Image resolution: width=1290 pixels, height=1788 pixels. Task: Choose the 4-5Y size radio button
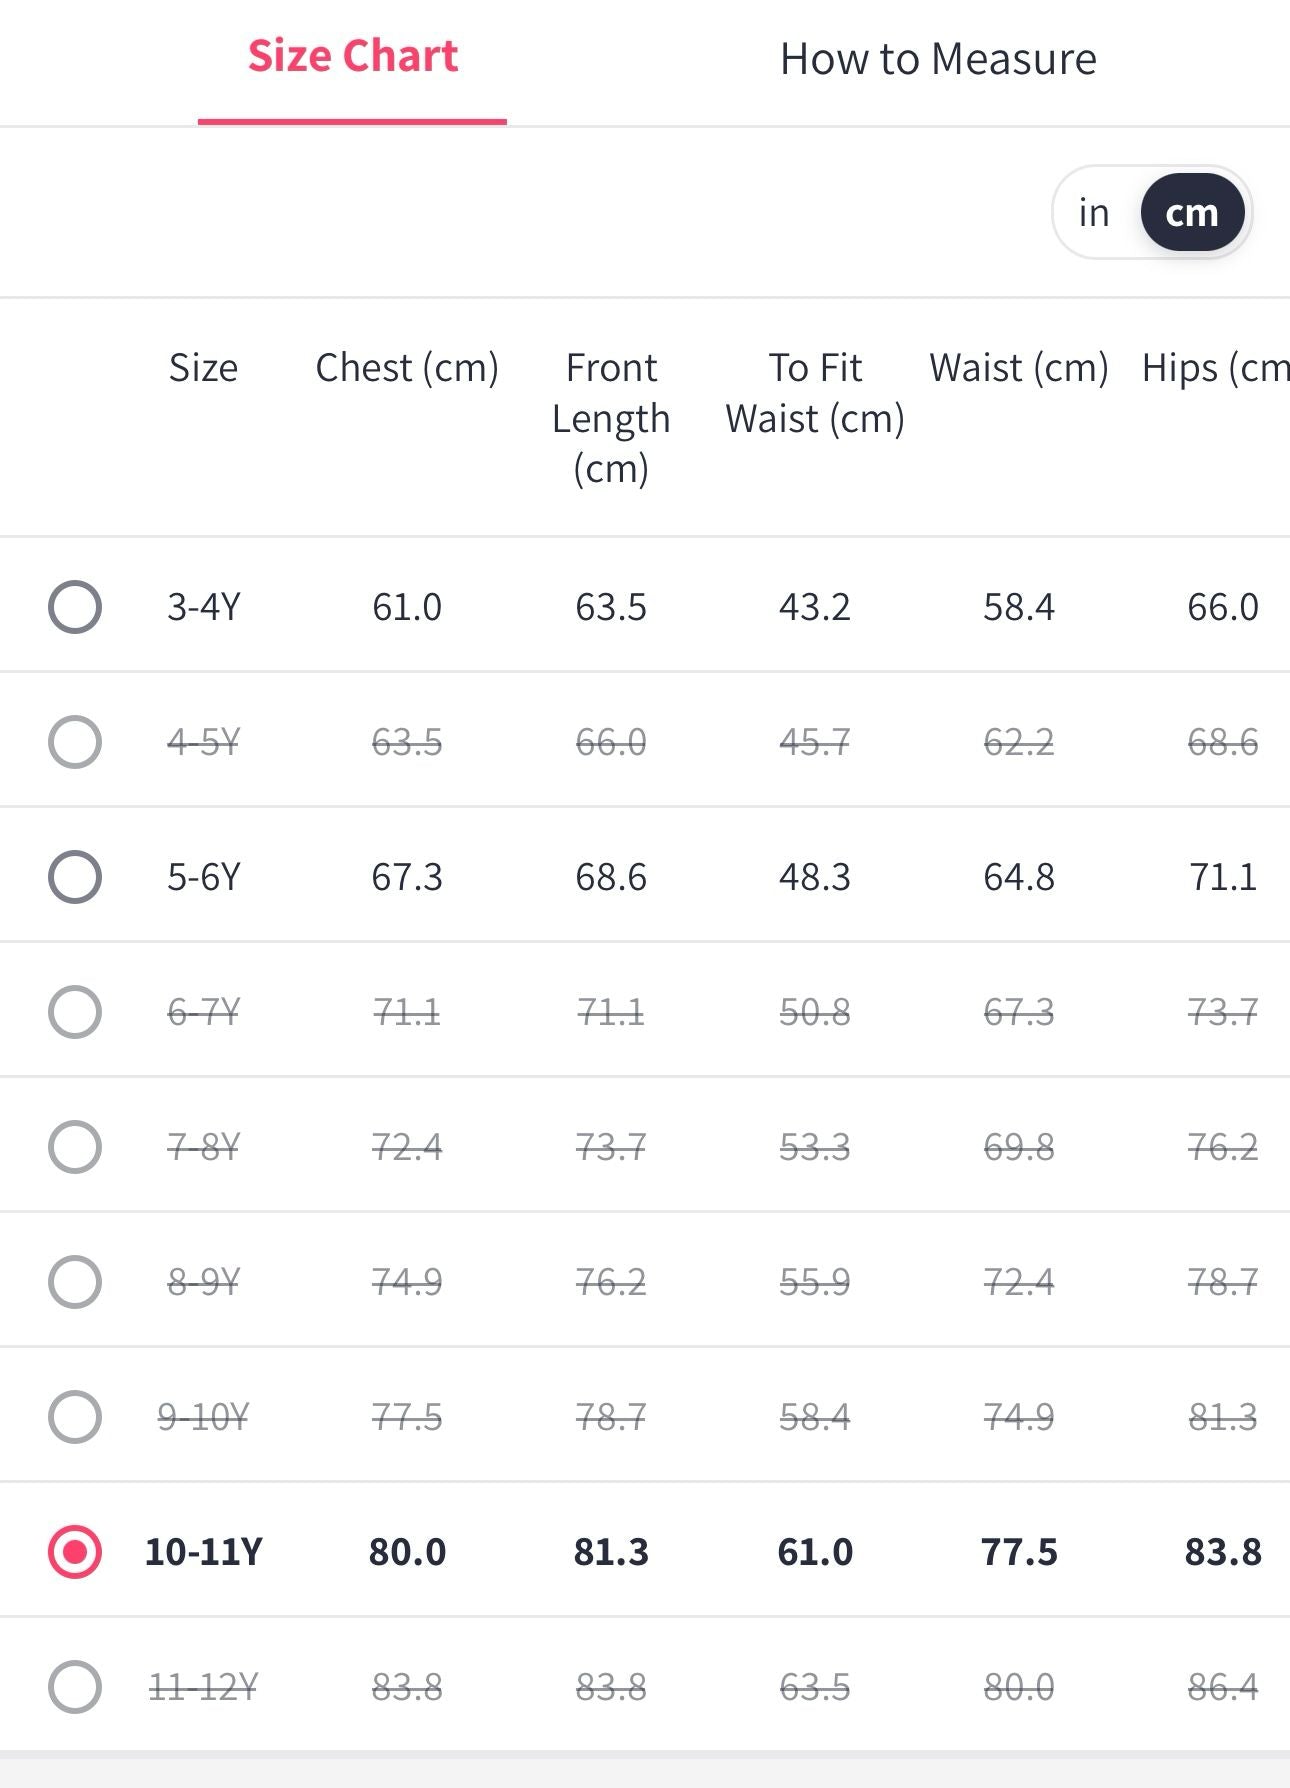(75, 742)
